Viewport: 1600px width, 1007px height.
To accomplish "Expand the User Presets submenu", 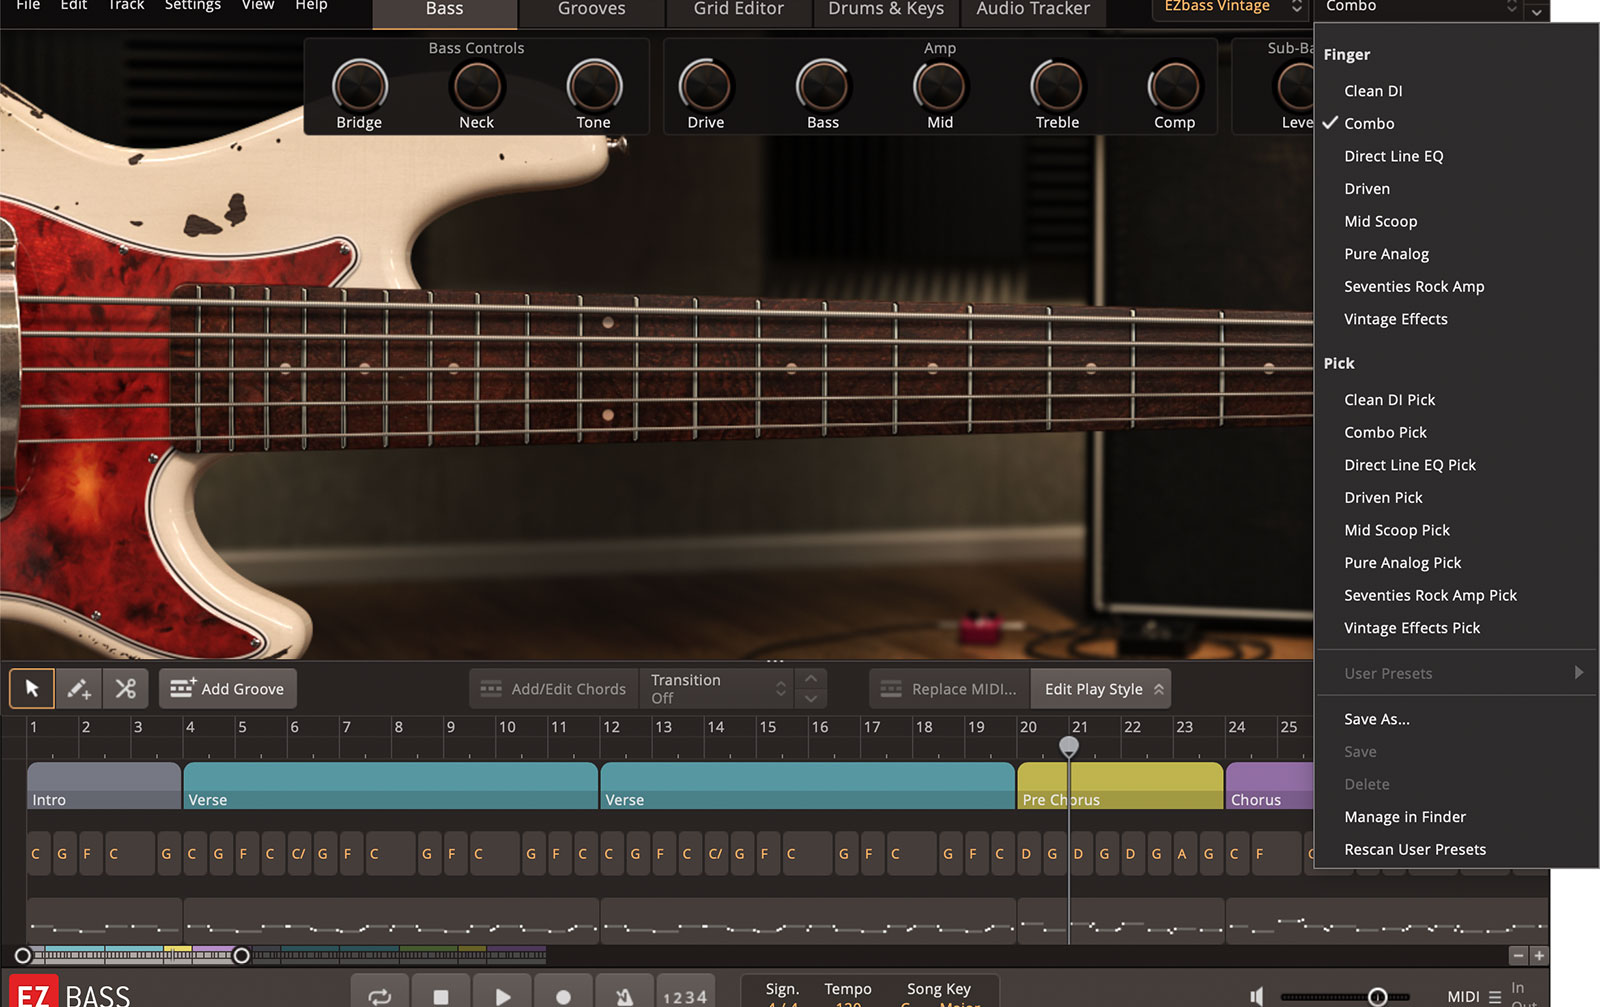I will pyautogui.click(x=1455, y=674).
